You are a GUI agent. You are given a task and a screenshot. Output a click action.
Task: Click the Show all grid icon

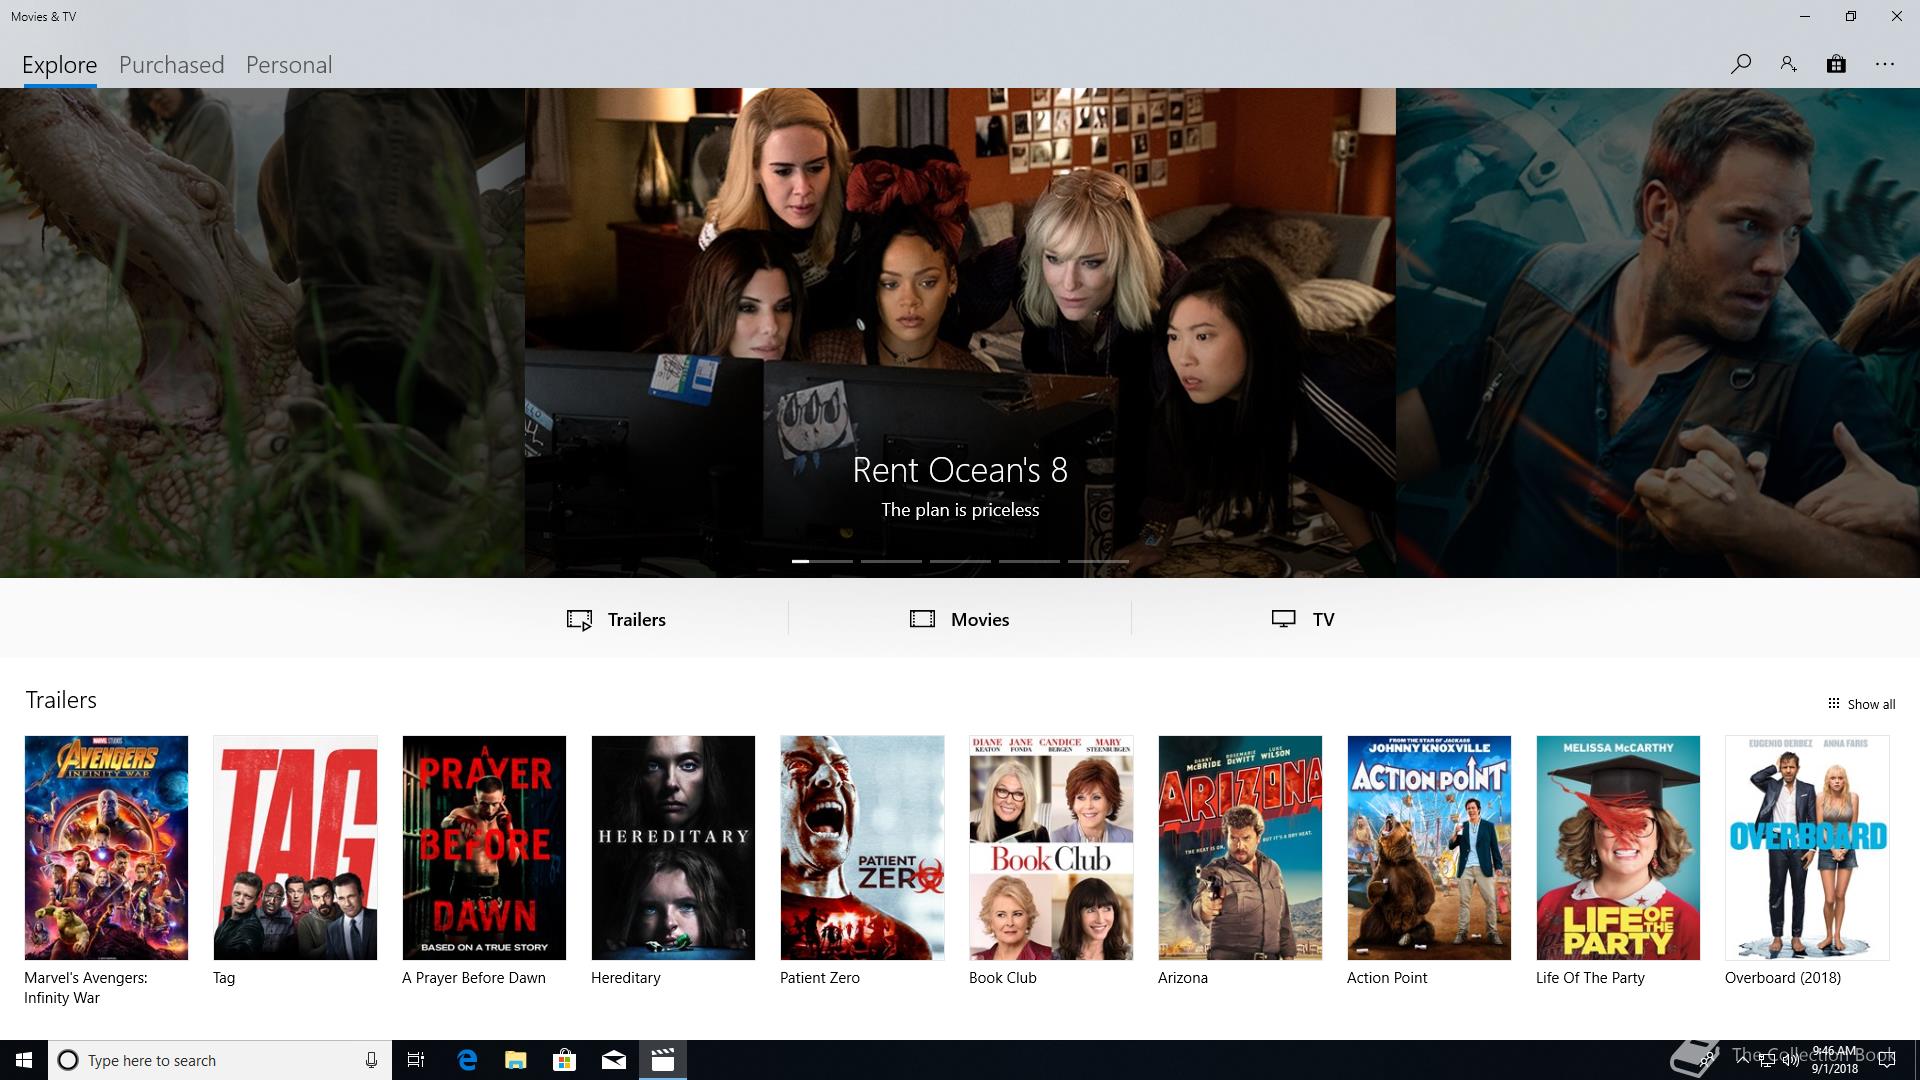coord(1833,703)
